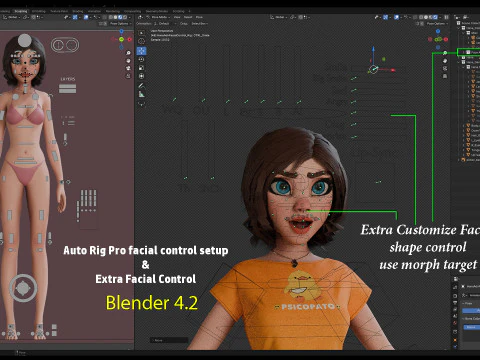Toggle snapping in picker viewport header

[33, 17]
